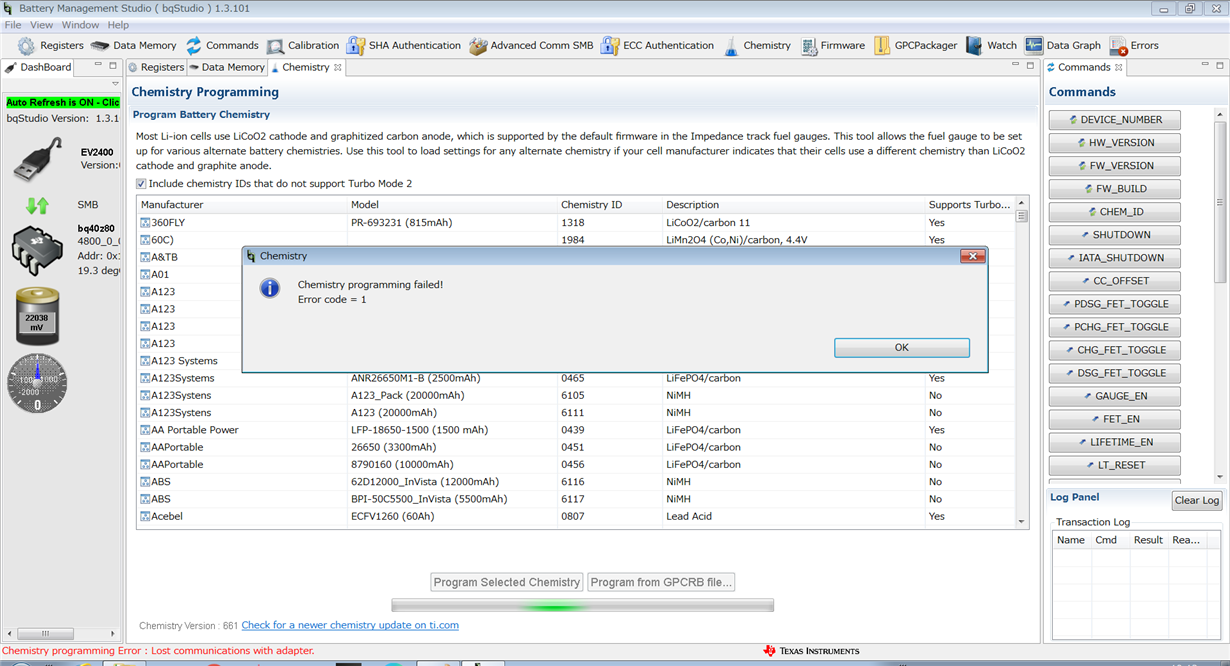Open Calibration tool

(303, 45)
